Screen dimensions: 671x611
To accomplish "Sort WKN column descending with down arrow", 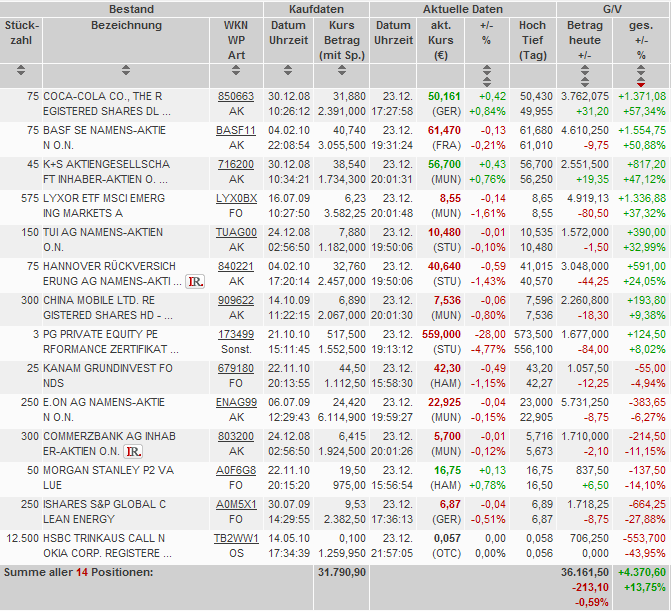I will (235, 73).
